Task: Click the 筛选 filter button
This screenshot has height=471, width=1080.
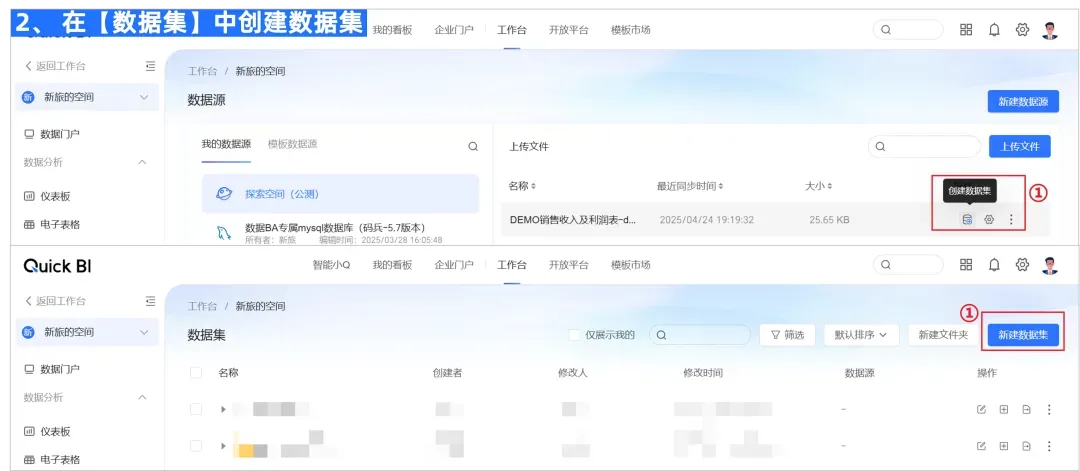Action: [x=787, y=335]
